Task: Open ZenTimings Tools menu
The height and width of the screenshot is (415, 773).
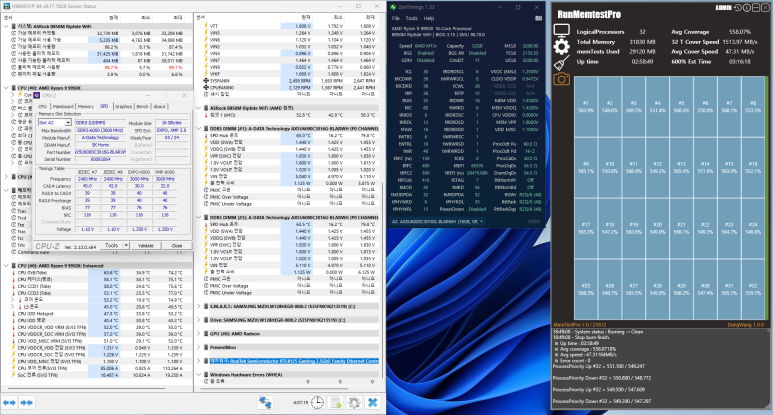Action: (411, 18)
